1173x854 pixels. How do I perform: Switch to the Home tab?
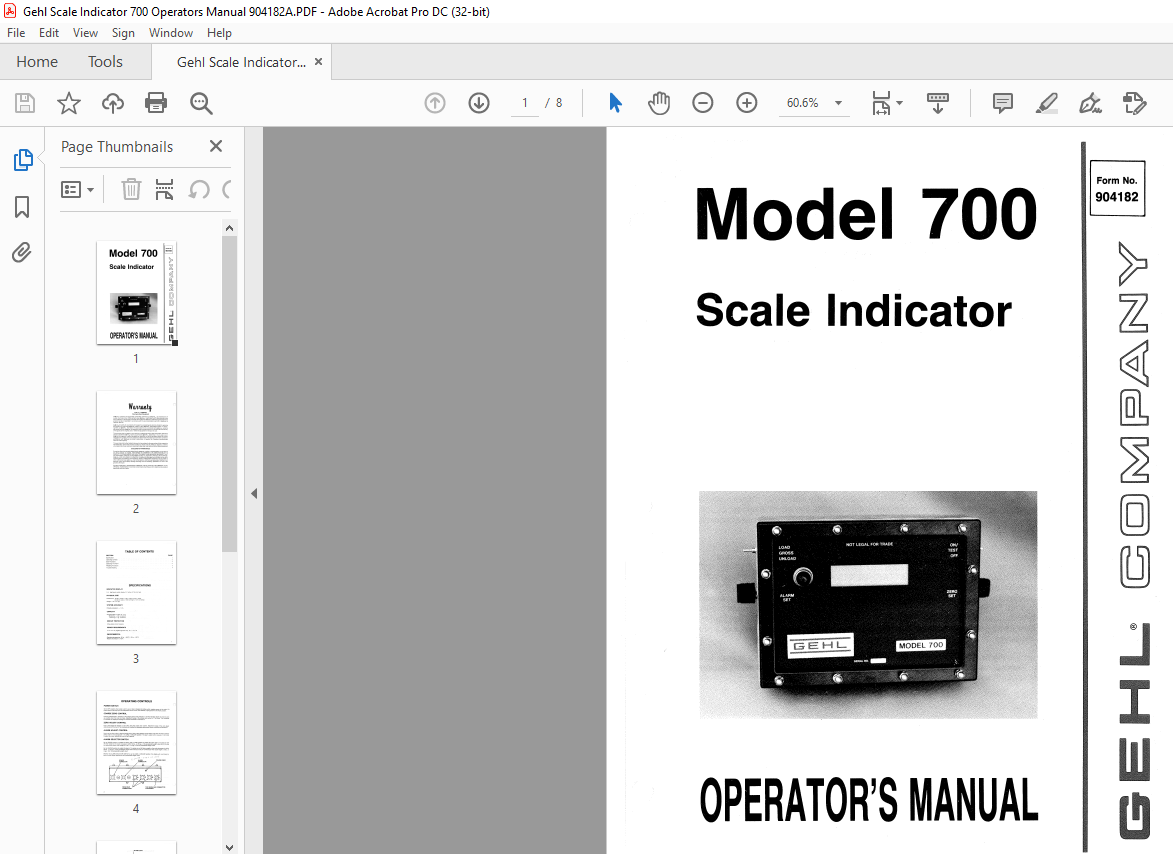pyautogui.click(x=37, y=62)
